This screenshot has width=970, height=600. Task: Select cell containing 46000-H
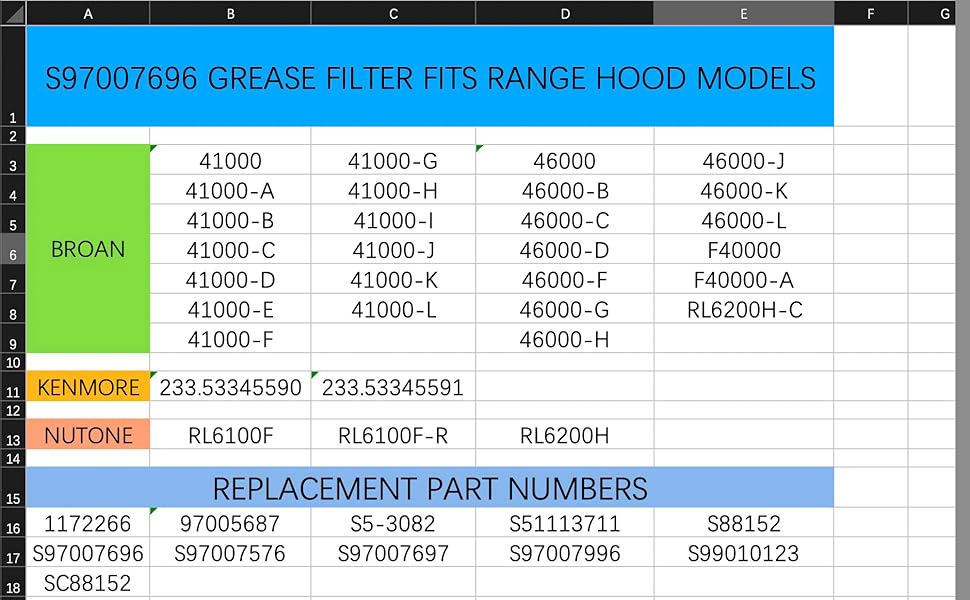(565, 338)
